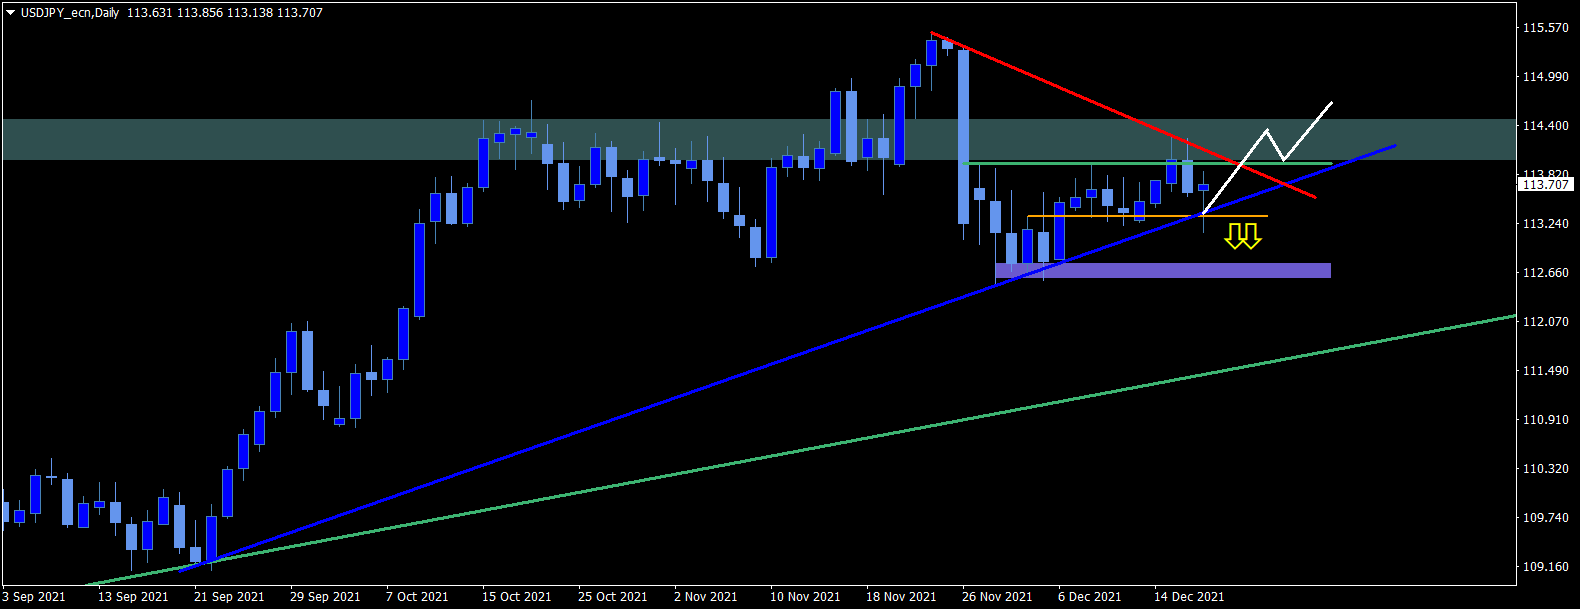Select the red descending trendline
Image resolution: width=1580 pixels, height=609 pixels.
click(x=1122, y=115)
